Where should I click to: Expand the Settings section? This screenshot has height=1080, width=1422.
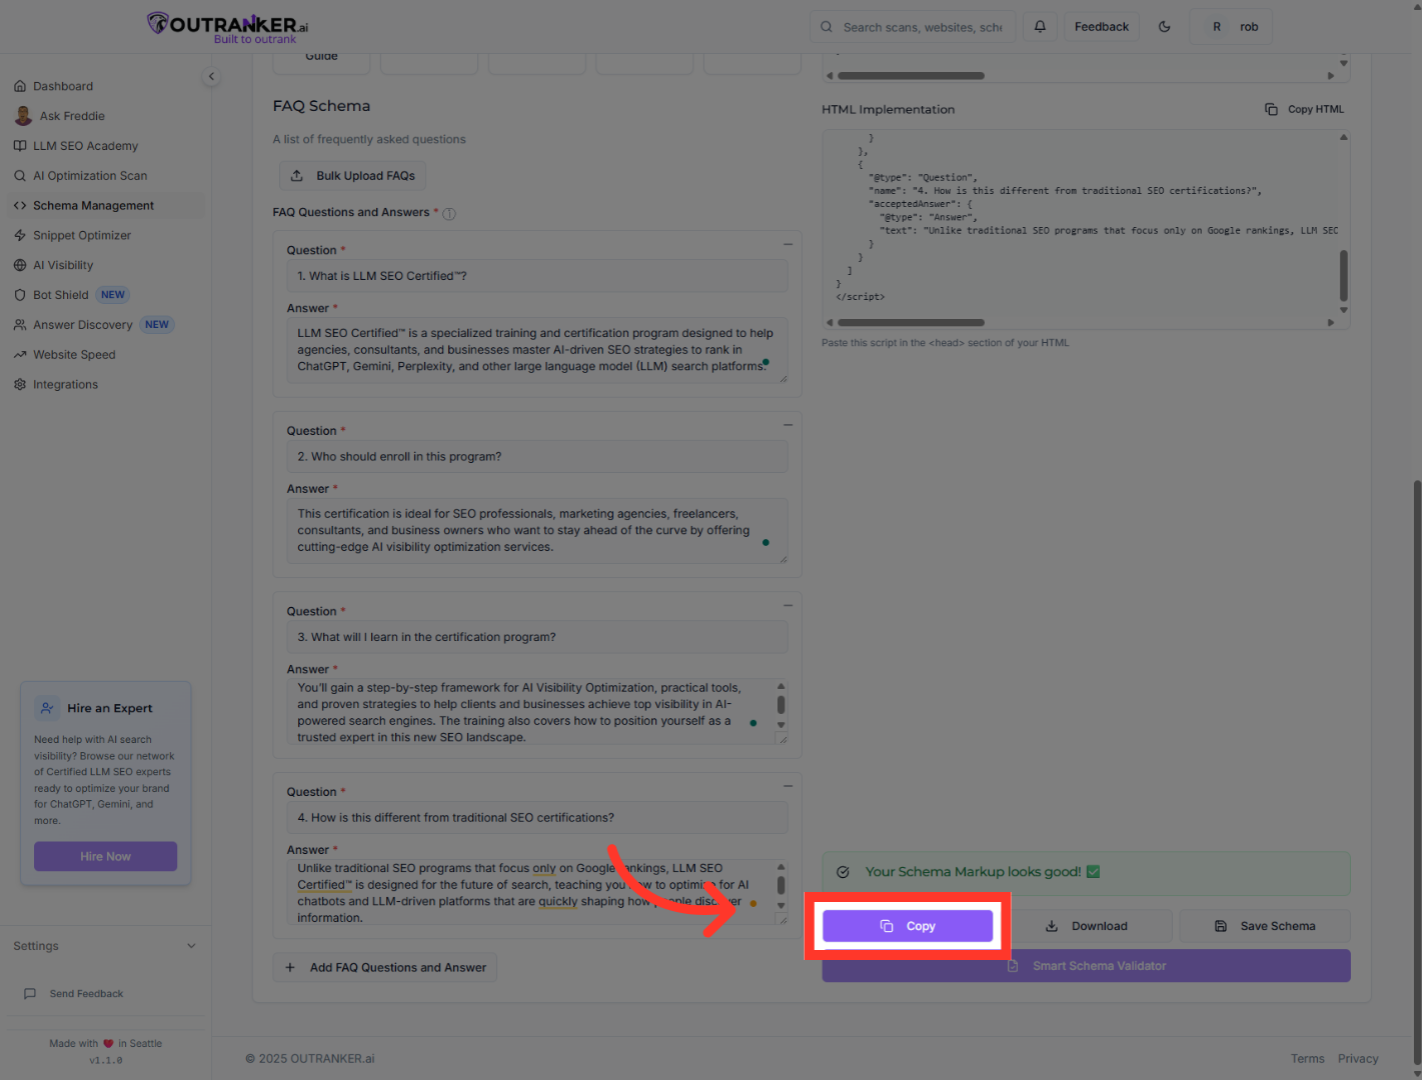point(105,946)
